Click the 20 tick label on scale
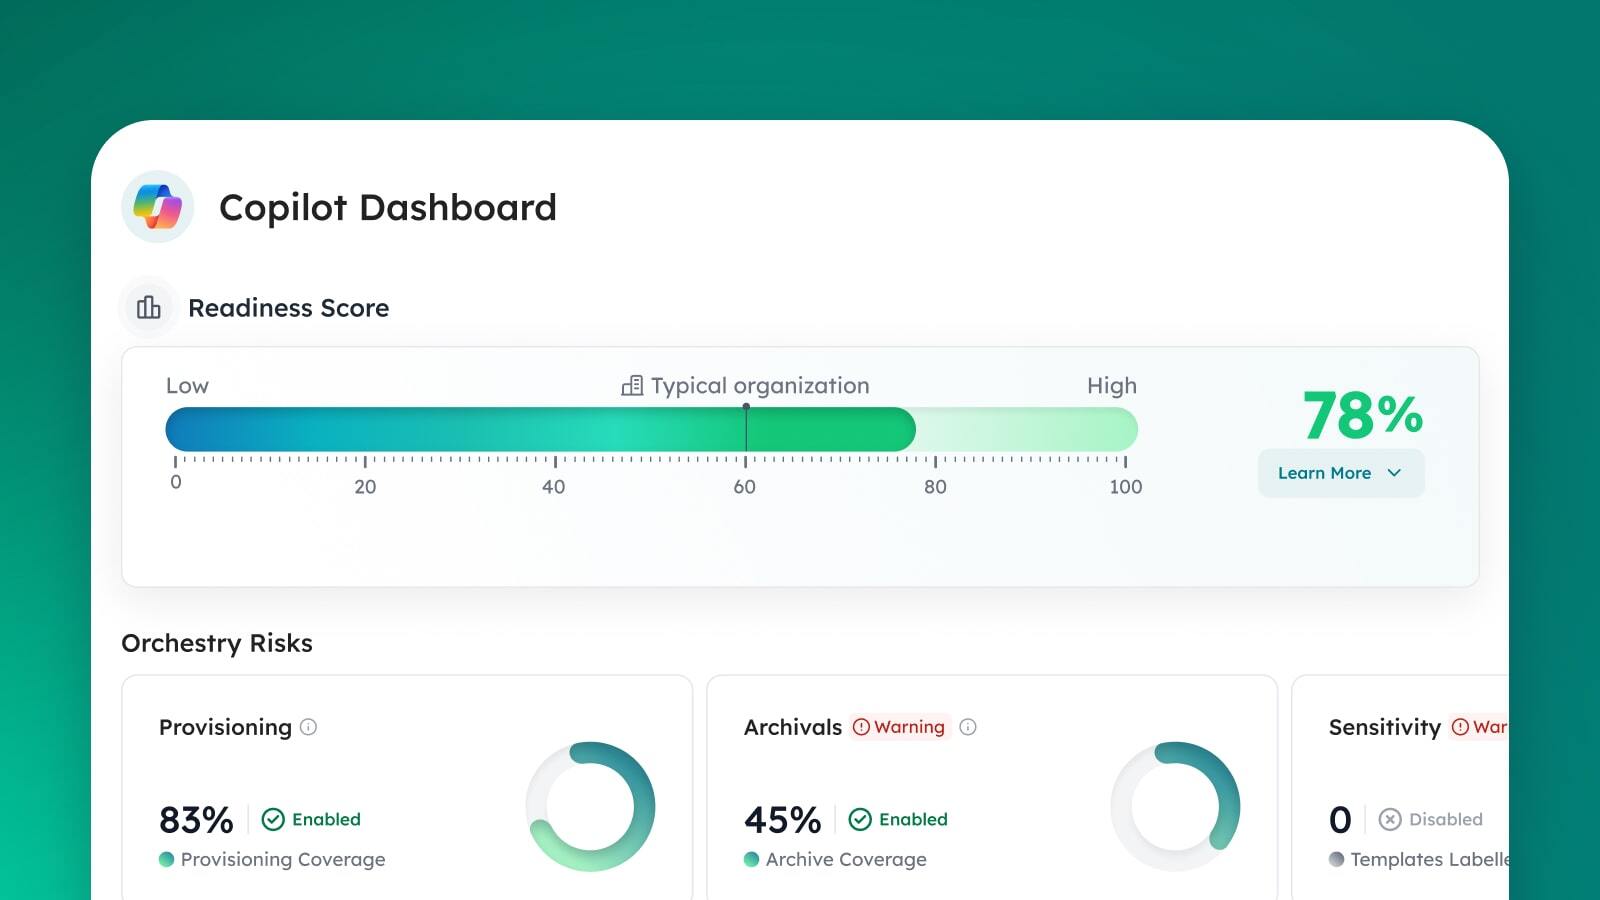The height and width of the screenshot is (900, 1600). tap(365, 487)
